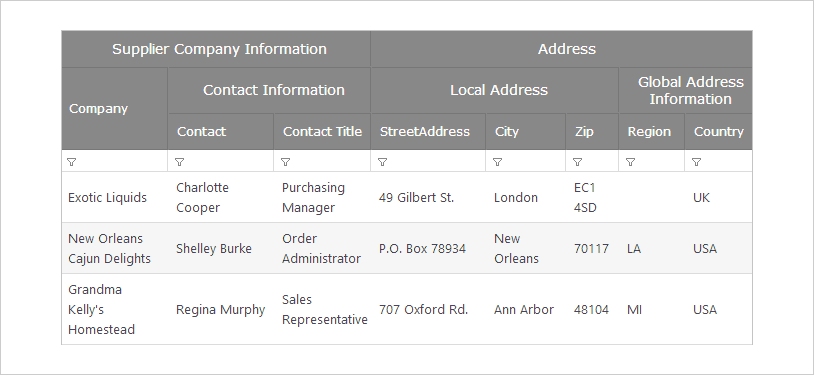
Task: Open the StreetAddress filter icon
Action: [382, 162]
